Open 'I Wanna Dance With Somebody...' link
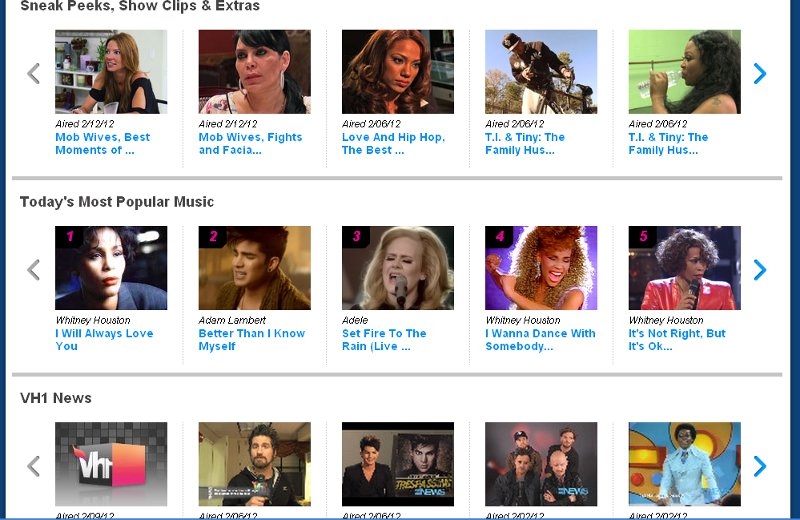800x520 pixels. click(540, 340)
